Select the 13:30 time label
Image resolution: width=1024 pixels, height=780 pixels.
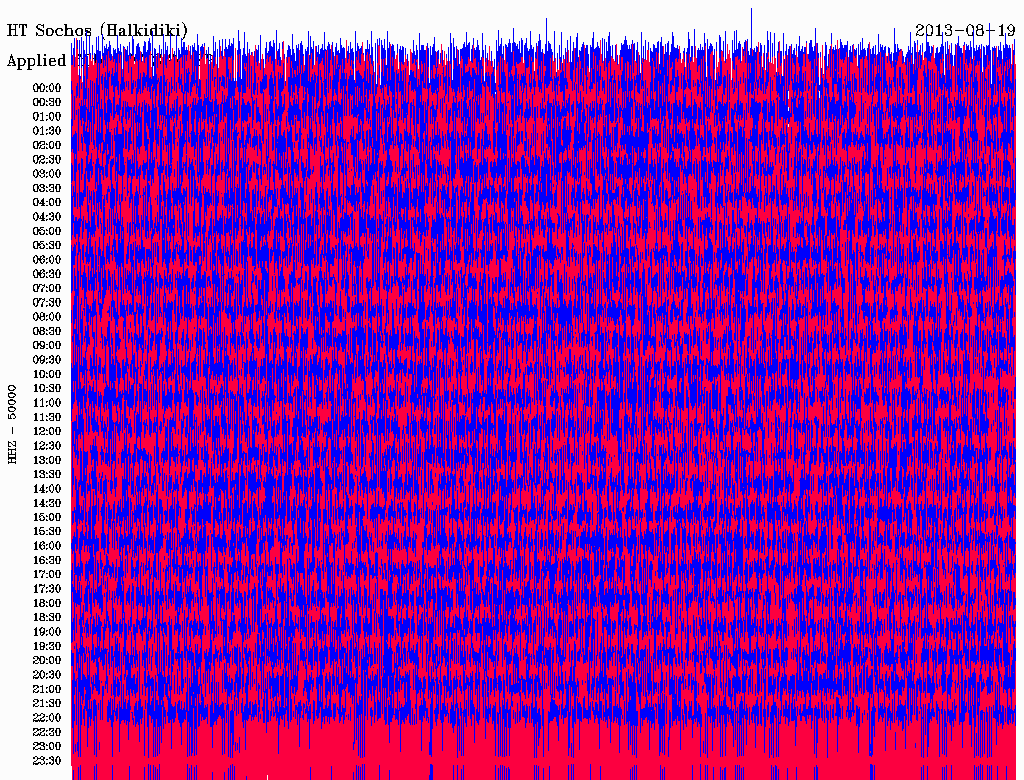click(x=46, y=475)
